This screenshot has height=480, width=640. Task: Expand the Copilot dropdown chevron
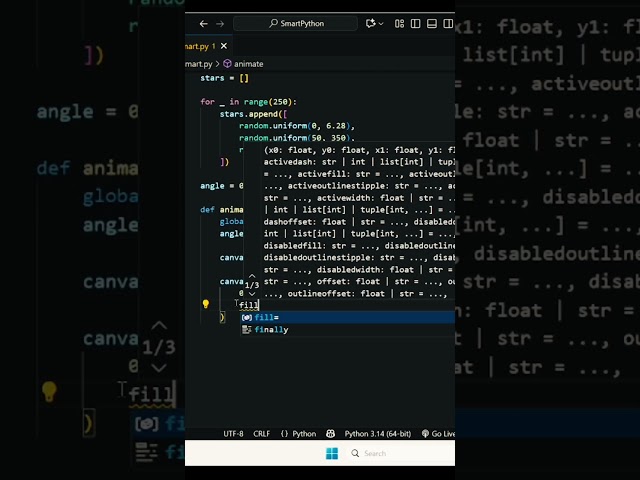(x=381, y=24)
